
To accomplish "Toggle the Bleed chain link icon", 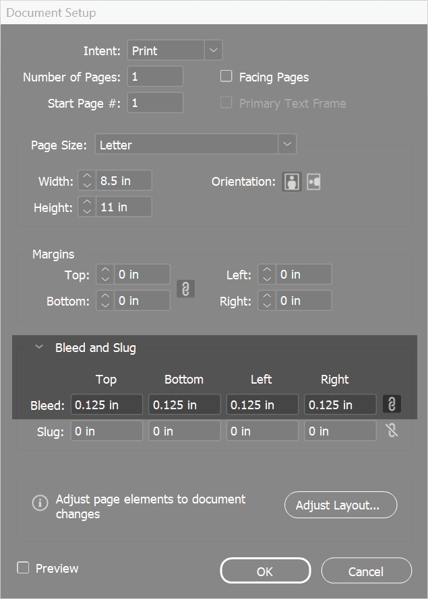I will (x=392, y=404).
